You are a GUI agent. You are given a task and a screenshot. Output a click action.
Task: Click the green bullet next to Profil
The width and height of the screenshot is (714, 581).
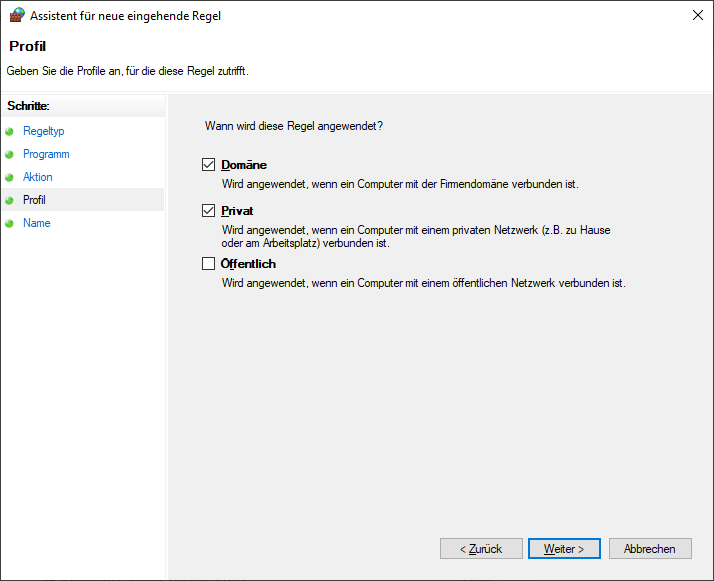pos(10,201)
